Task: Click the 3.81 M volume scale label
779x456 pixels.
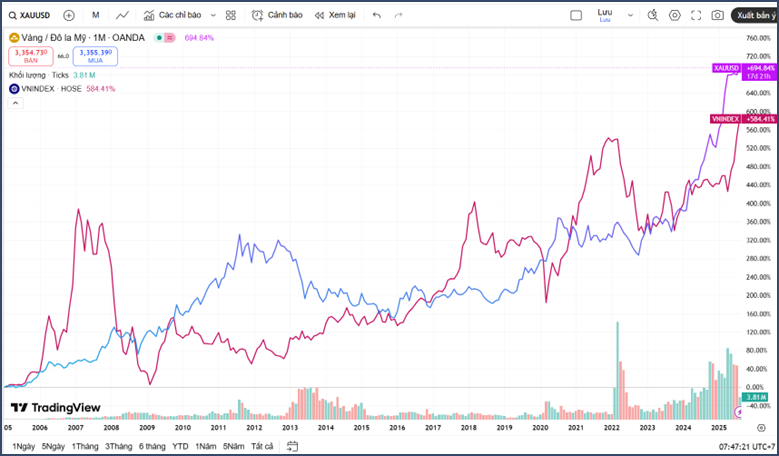Action: click(x=757, y=397)
